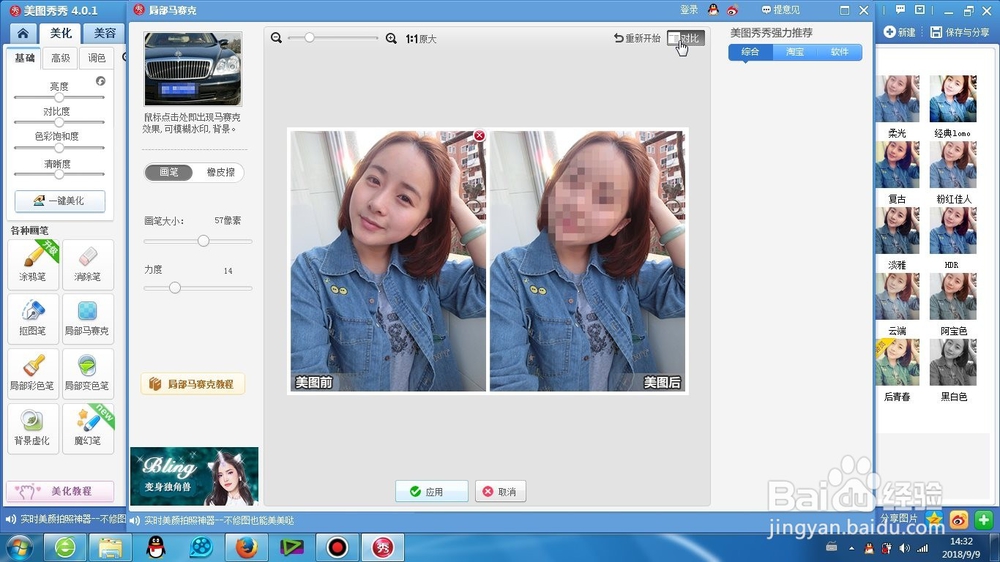1000x562 pixels.
Task: Apply the 黑白色 filter thumbnail
Action: click(953, 362)
